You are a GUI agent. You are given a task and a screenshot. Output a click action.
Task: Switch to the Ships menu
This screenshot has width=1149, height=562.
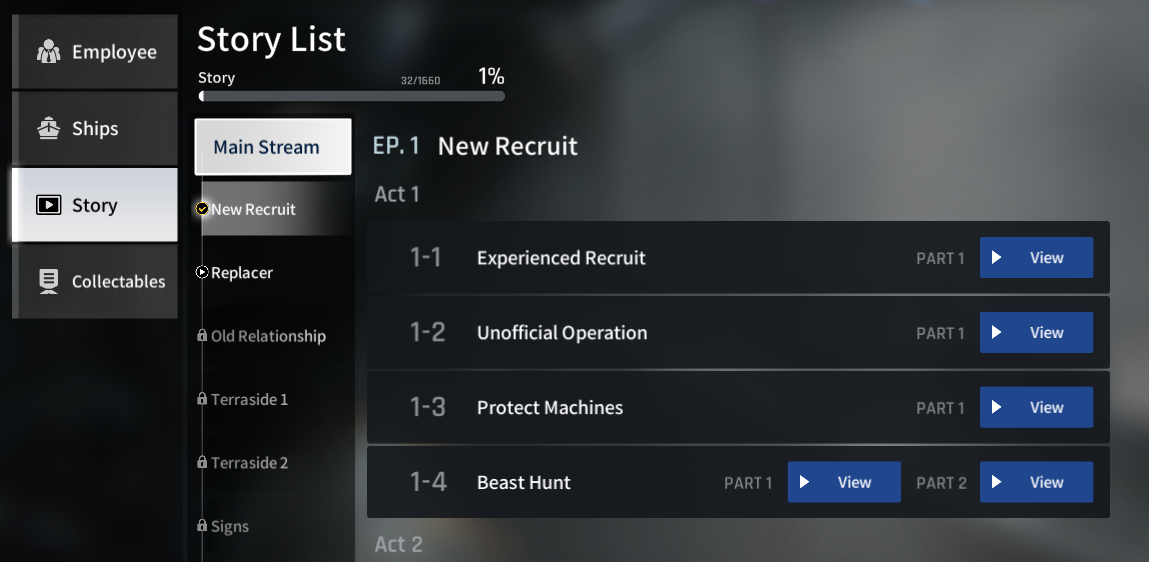pos(95,129)
